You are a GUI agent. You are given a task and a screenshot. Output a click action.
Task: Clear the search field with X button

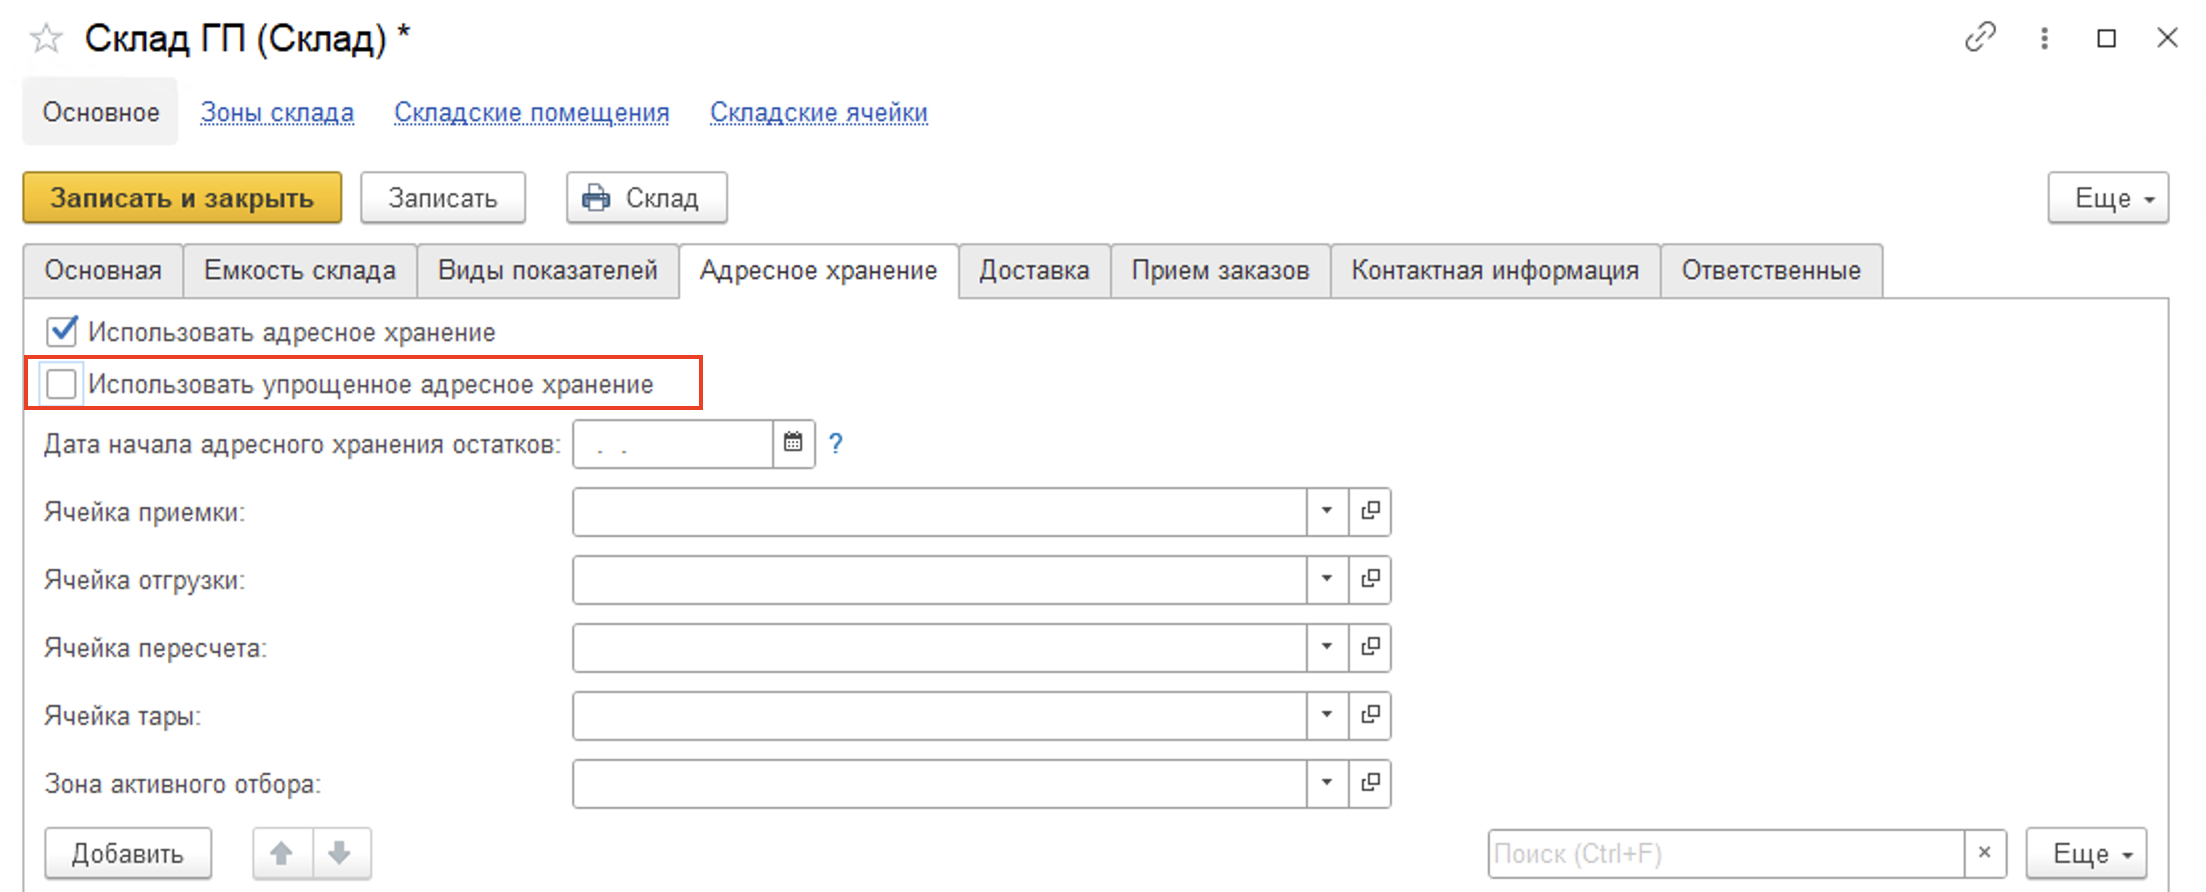tap(1985, 853)
